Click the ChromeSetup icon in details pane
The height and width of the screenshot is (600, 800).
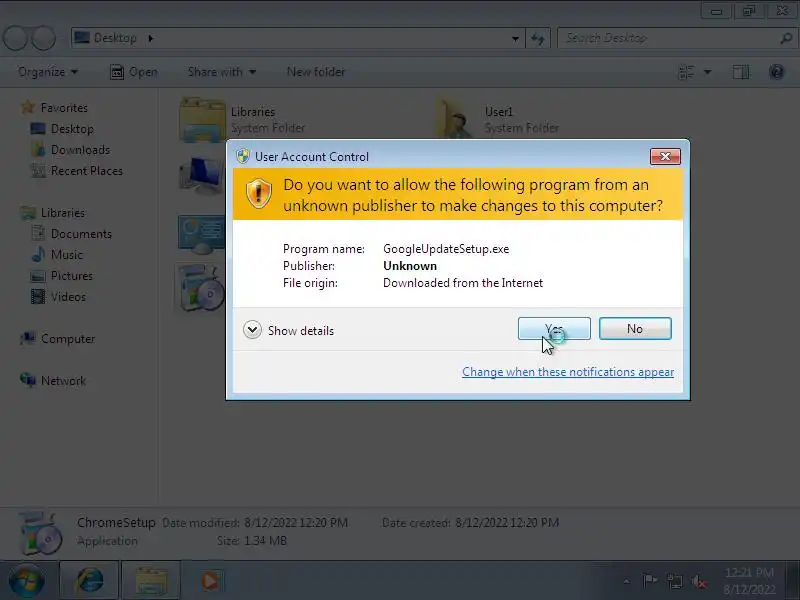click(x=40, y=533)
